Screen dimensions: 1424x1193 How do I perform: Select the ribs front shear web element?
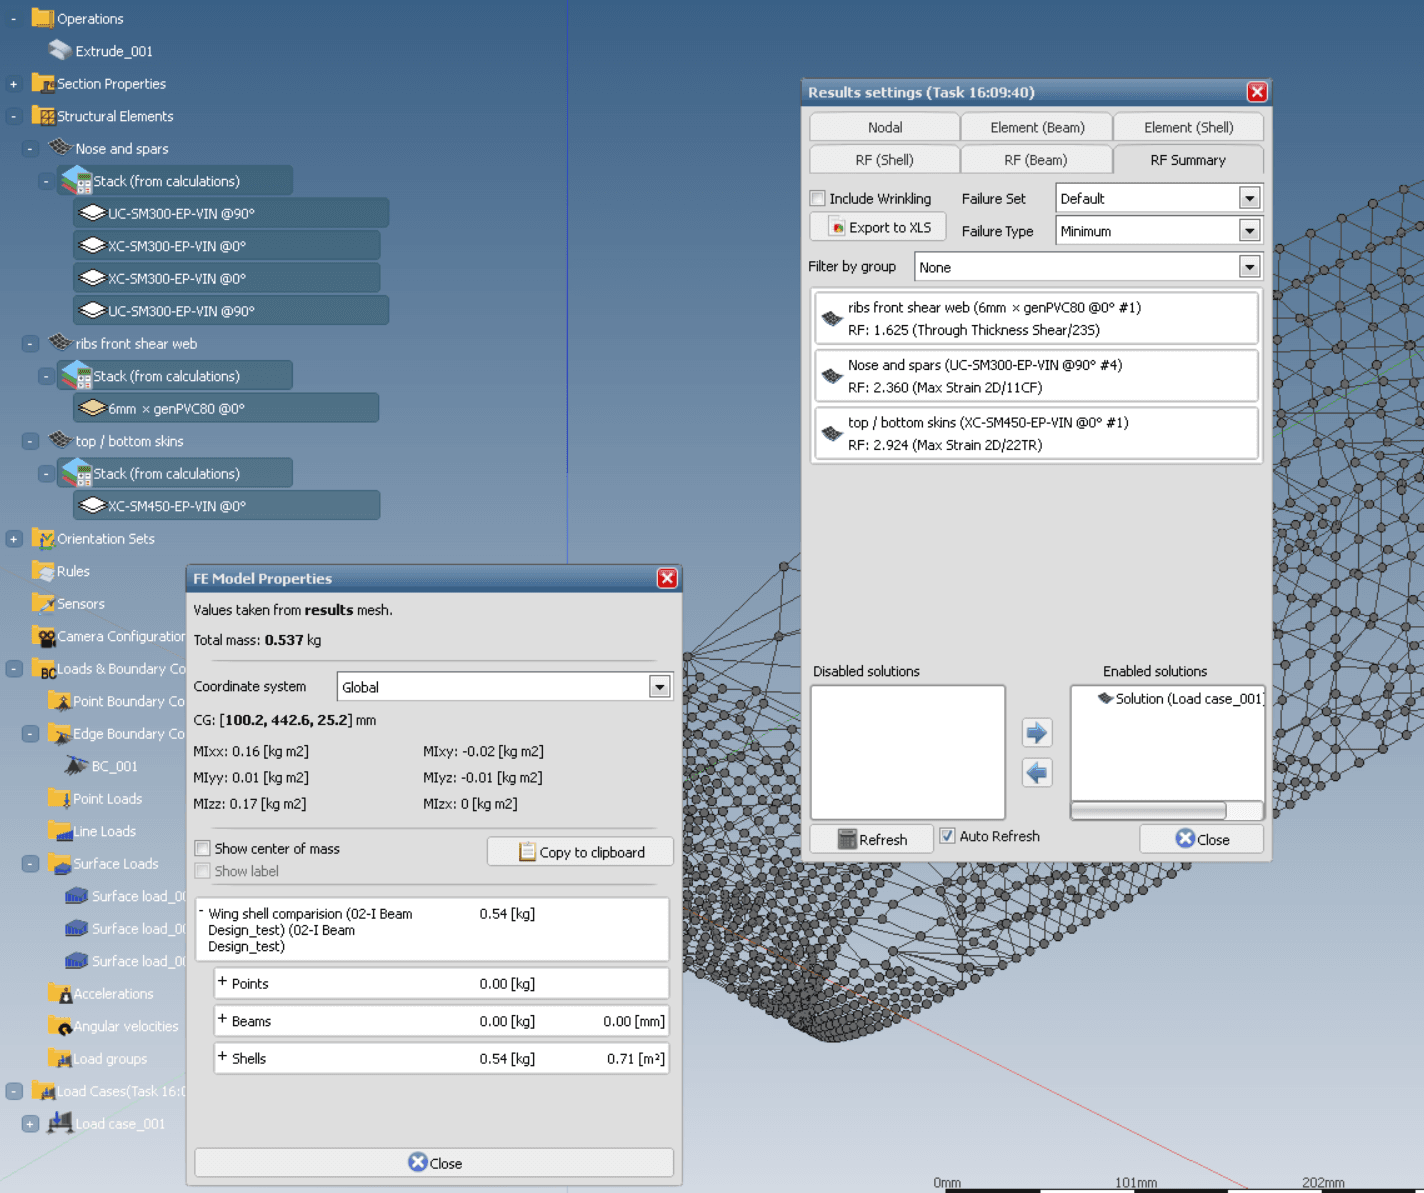(x=136, y=343)
